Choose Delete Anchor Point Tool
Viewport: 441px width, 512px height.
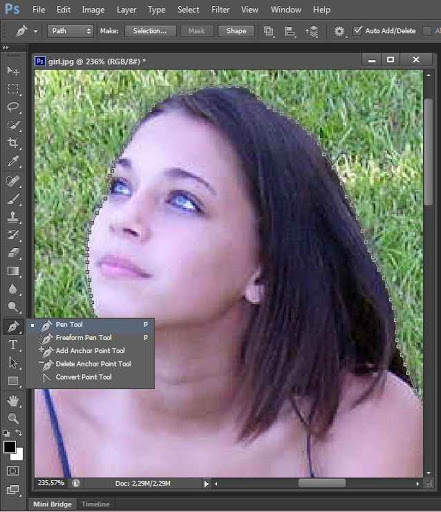pyautogui.click(x=90, y=364)
